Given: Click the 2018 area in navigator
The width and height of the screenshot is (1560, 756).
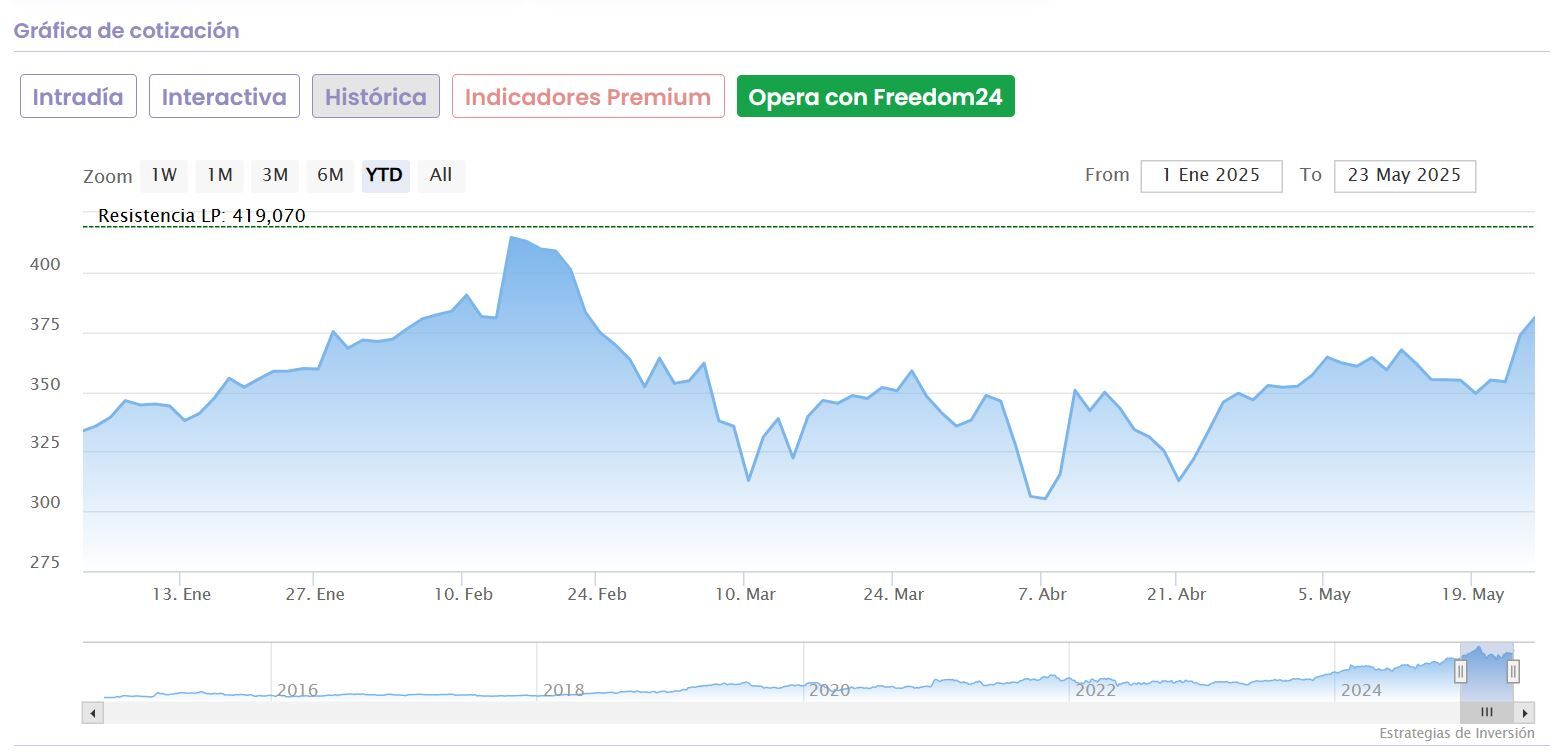Looking at the screenshot, I should click(x=562, y=689).
